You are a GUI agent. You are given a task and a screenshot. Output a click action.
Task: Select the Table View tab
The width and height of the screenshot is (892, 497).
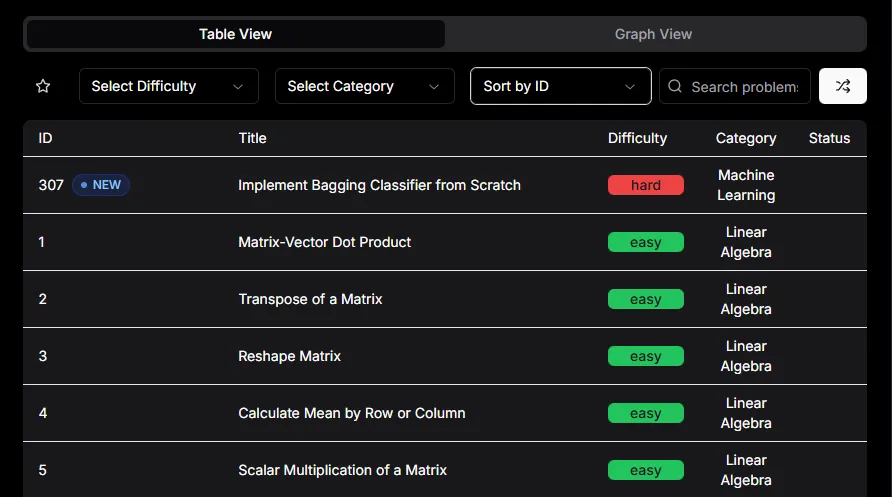click(x=235, y=34)
